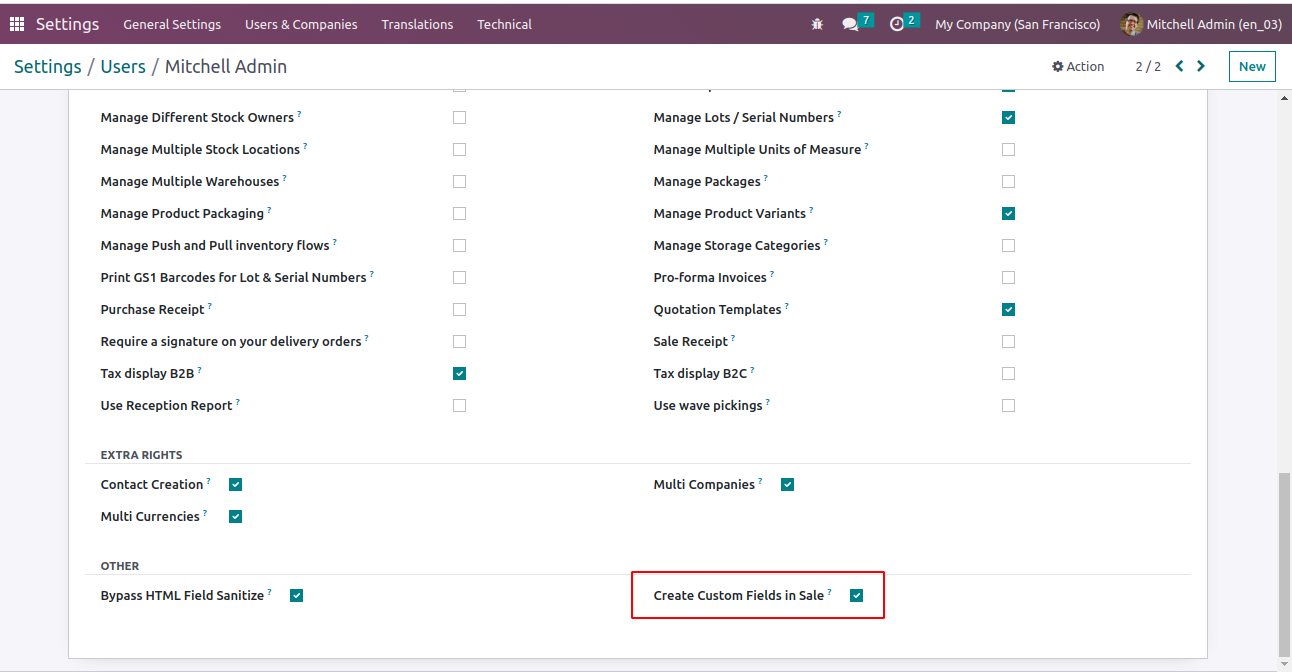Open the conversations chat icon
This screenshot has width=1292, height=672.
tap(850, 24)
